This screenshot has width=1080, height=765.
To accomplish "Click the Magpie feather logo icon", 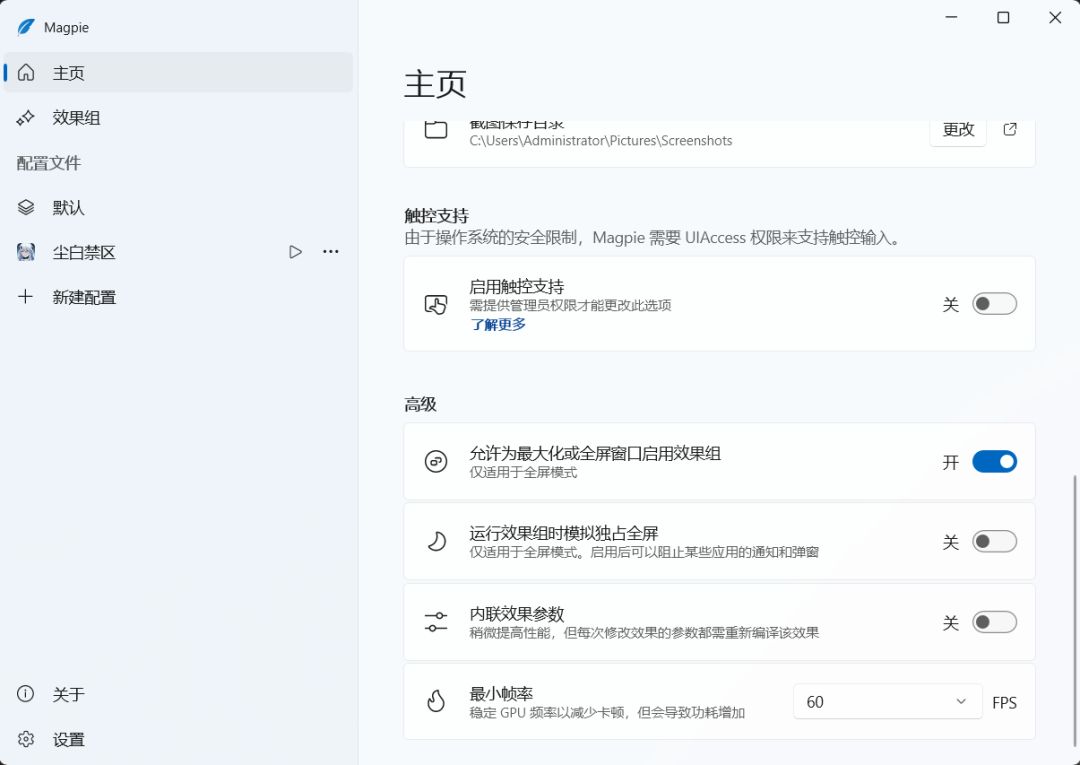I will (x=25, y=27).
